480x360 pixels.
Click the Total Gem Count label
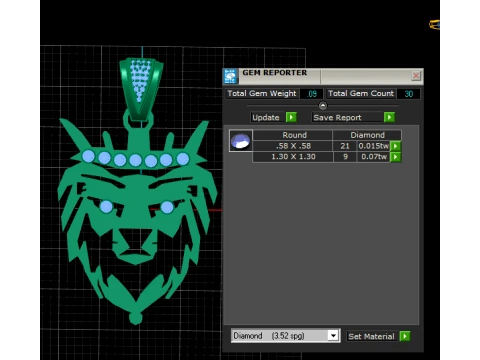click(x=361, y=94)
